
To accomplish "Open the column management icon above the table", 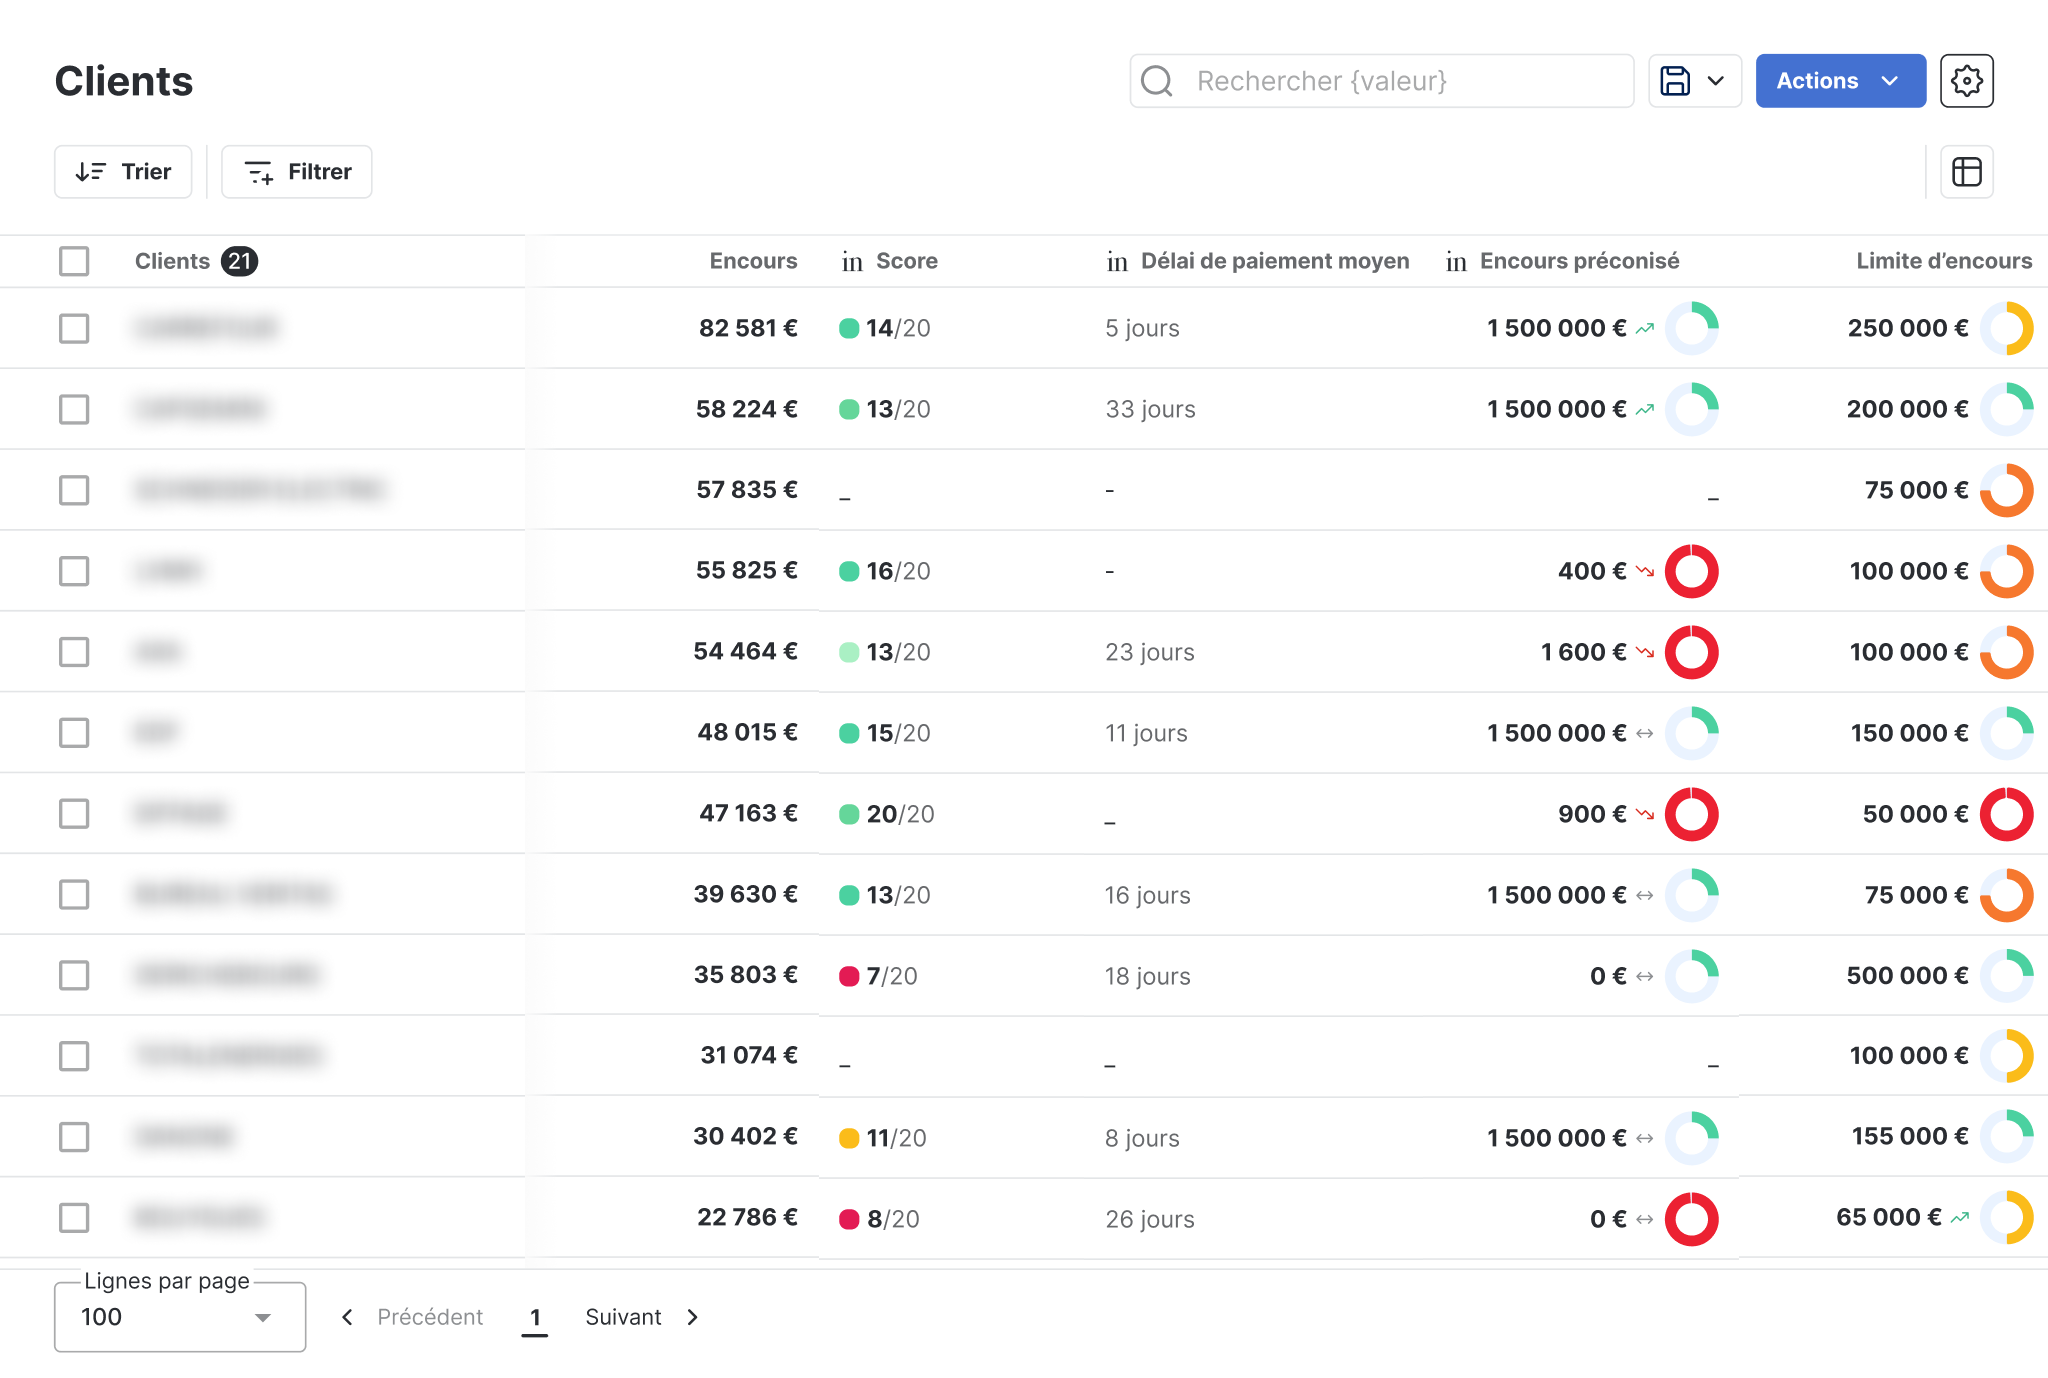I will click(x=1966, y=171).
